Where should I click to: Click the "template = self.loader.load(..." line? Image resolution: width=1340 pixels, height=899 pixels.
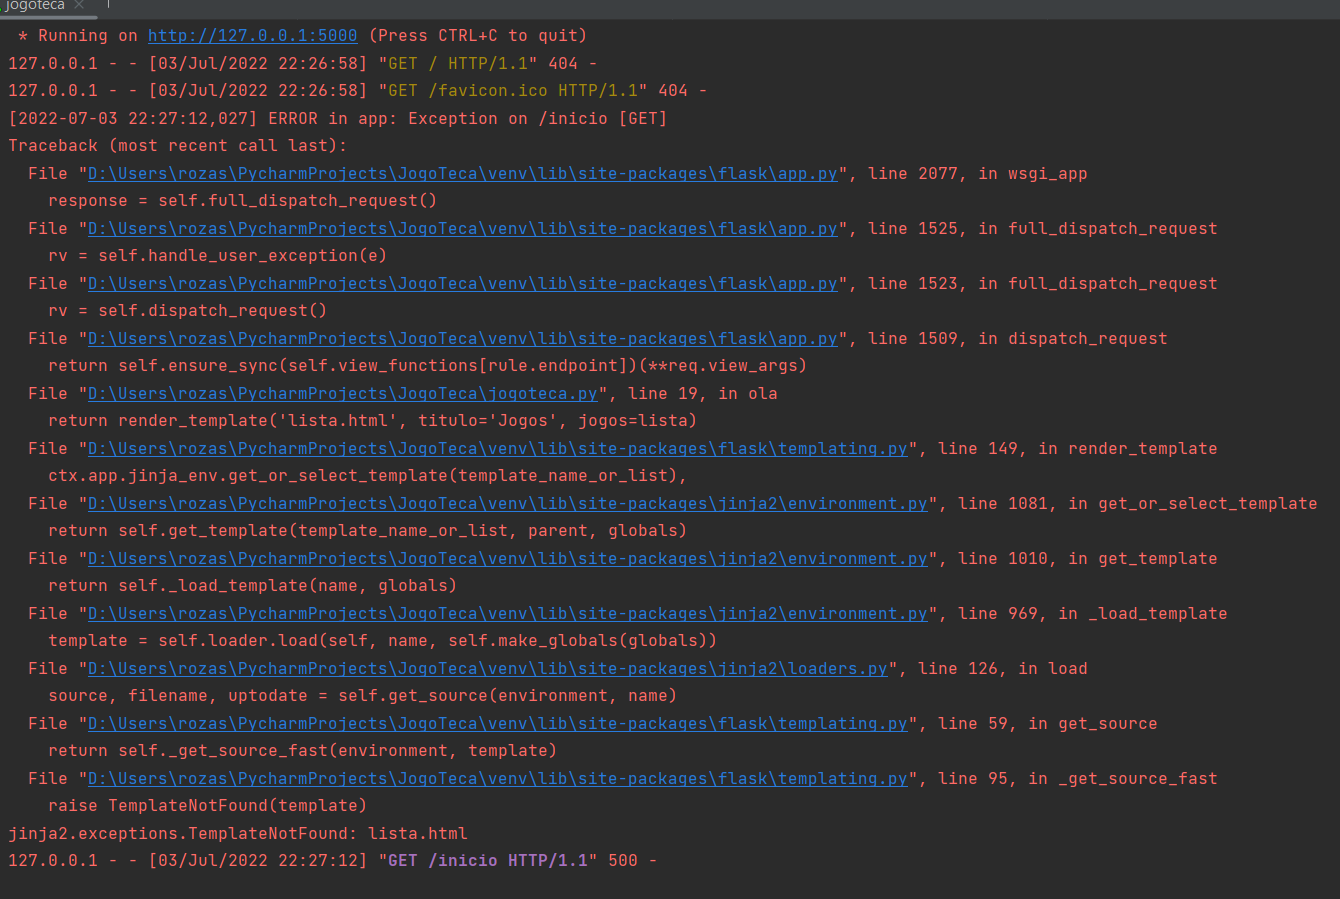click(x=383, y=641)
